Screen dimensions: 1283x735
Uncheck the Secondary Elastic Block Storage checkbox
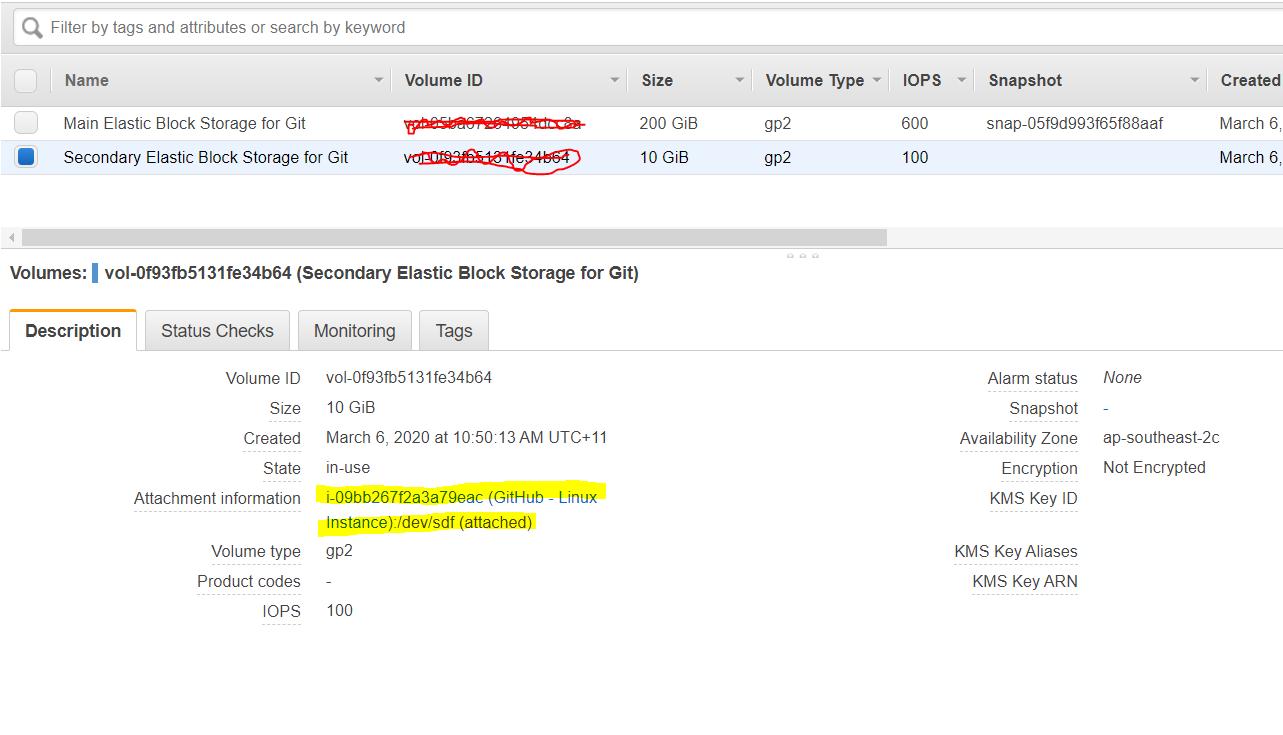(25, 157)
